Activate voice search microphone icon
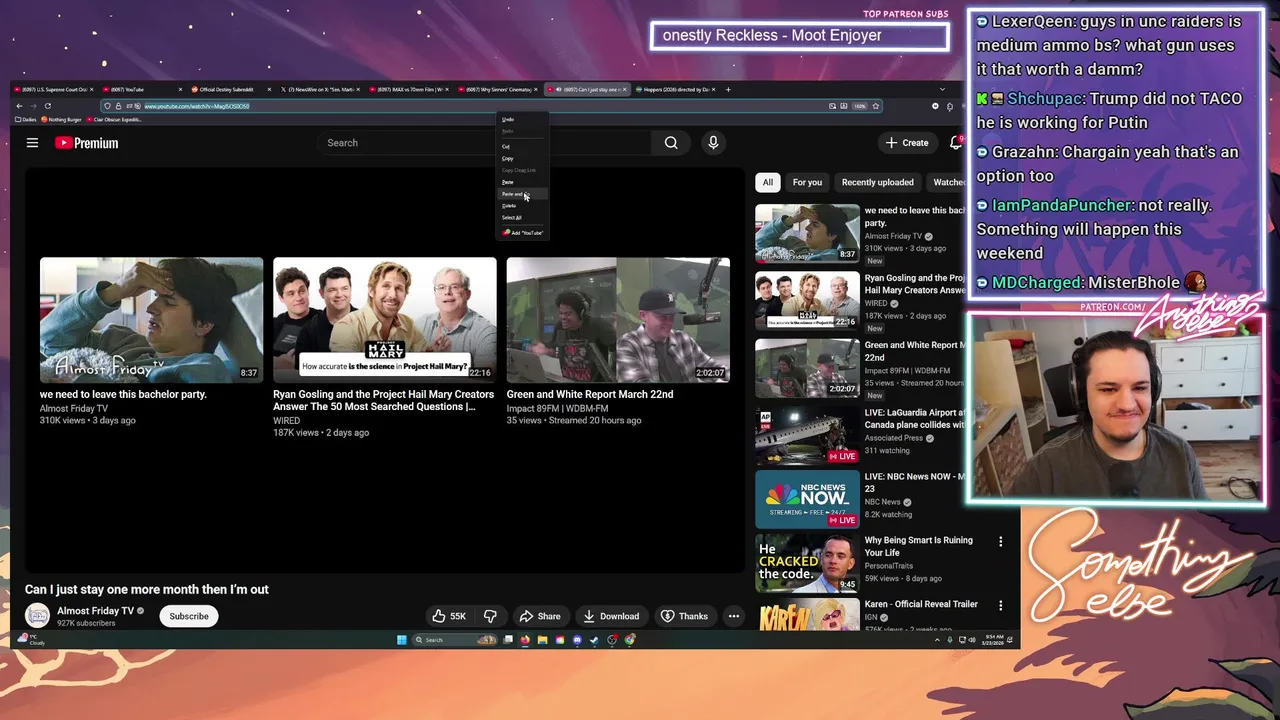This screenshot has width=1280, height=720. (x=713, y=143)
